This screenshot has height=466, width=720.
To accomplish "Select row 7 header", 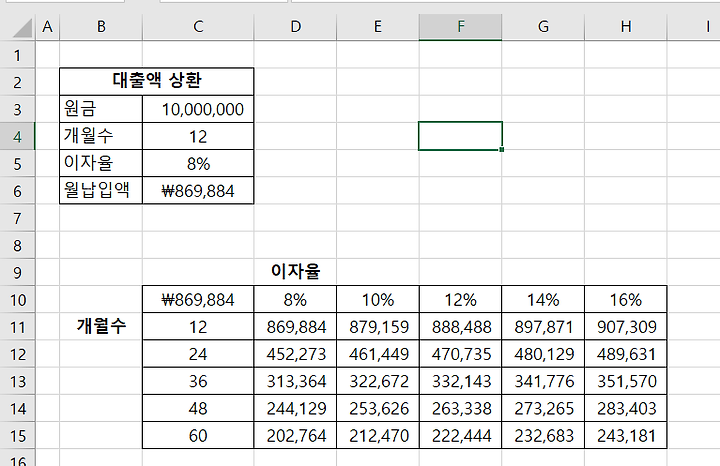I will point(17,218).
